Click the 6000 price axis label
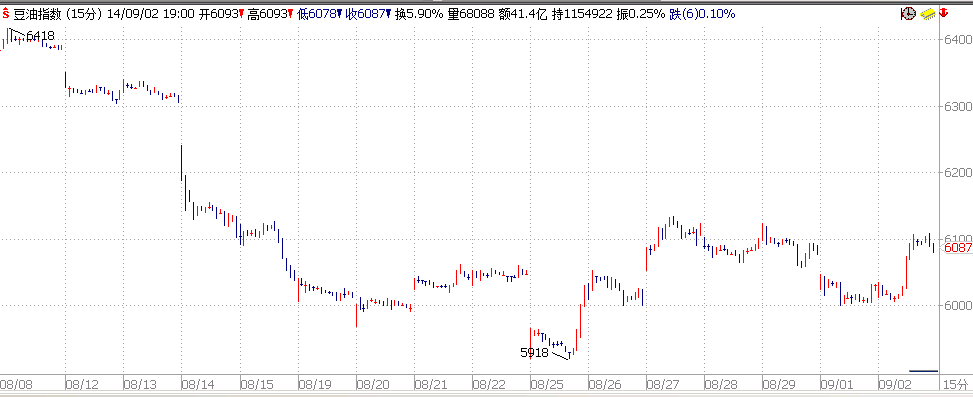 tap(958, 305)
